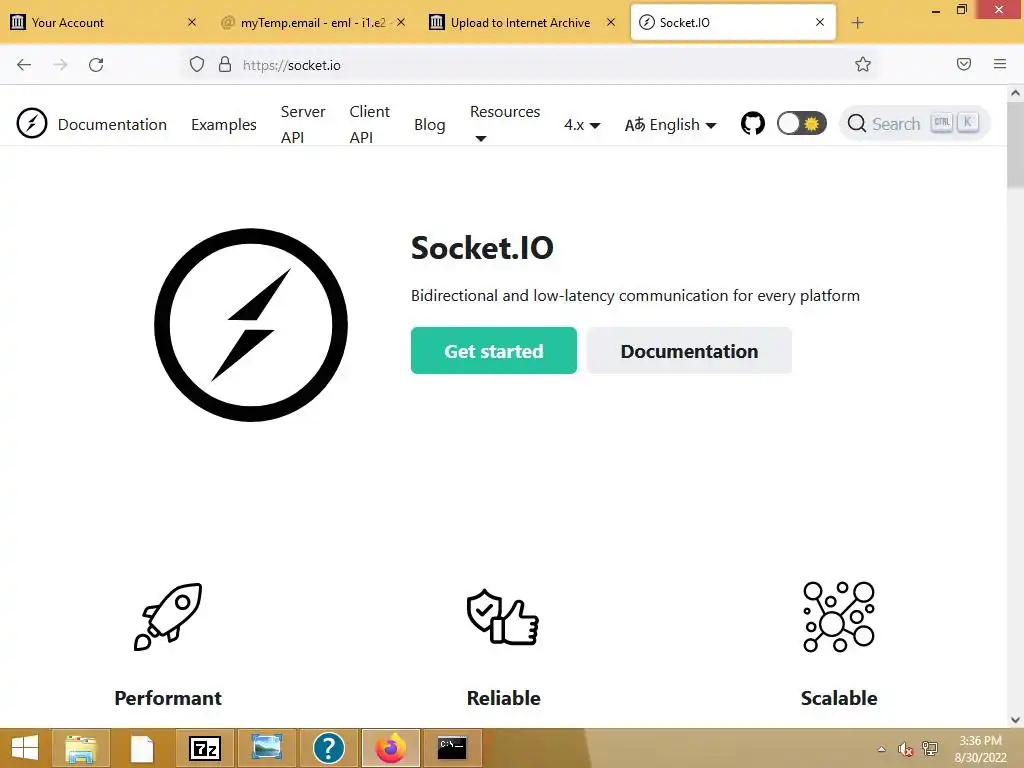The height and width of the screenshot is (768, 1024).
Task: Open Command Prompt from taskbar
Action: tap(452, 748)
